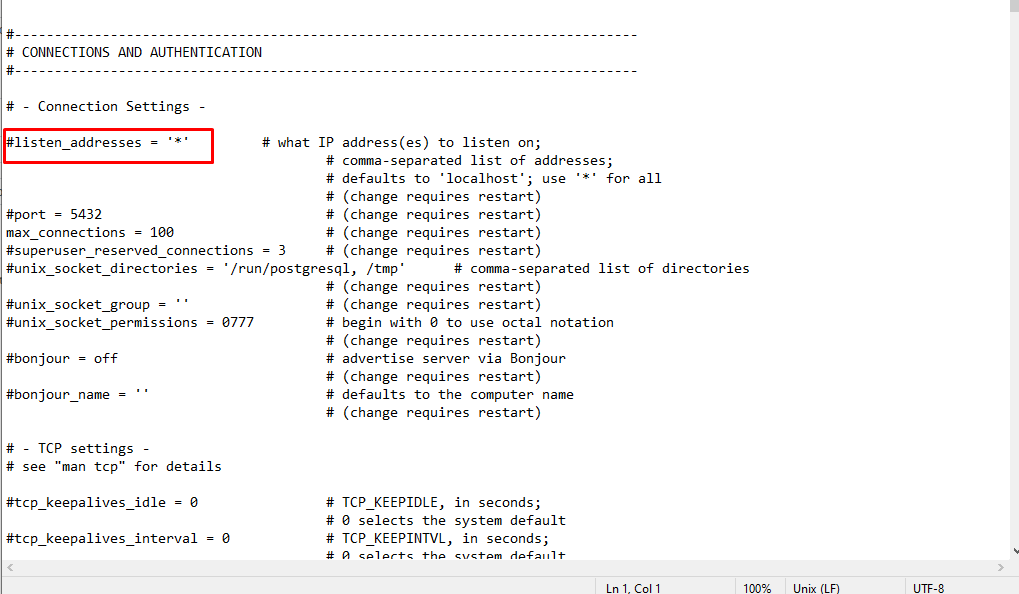Viewport: 1019px width, 594px height.
Task: Click the UTF-8 encoding indicator
Action: (x=930, y=588)
